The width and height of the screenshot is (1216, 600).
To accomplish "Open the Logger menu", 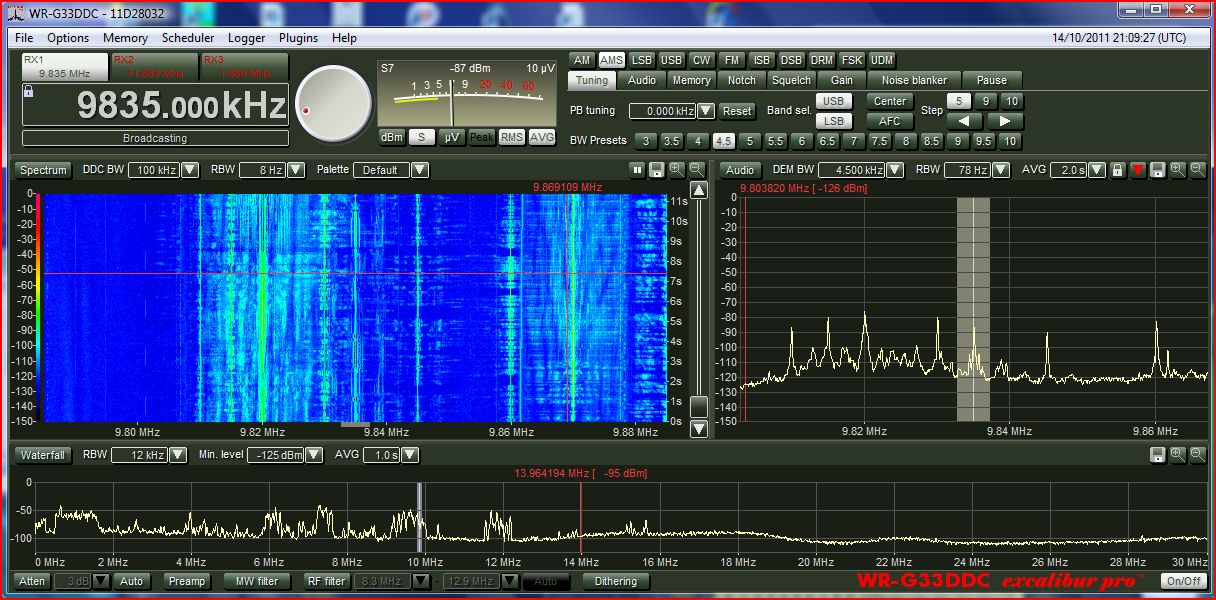I will tap(246, 38).
